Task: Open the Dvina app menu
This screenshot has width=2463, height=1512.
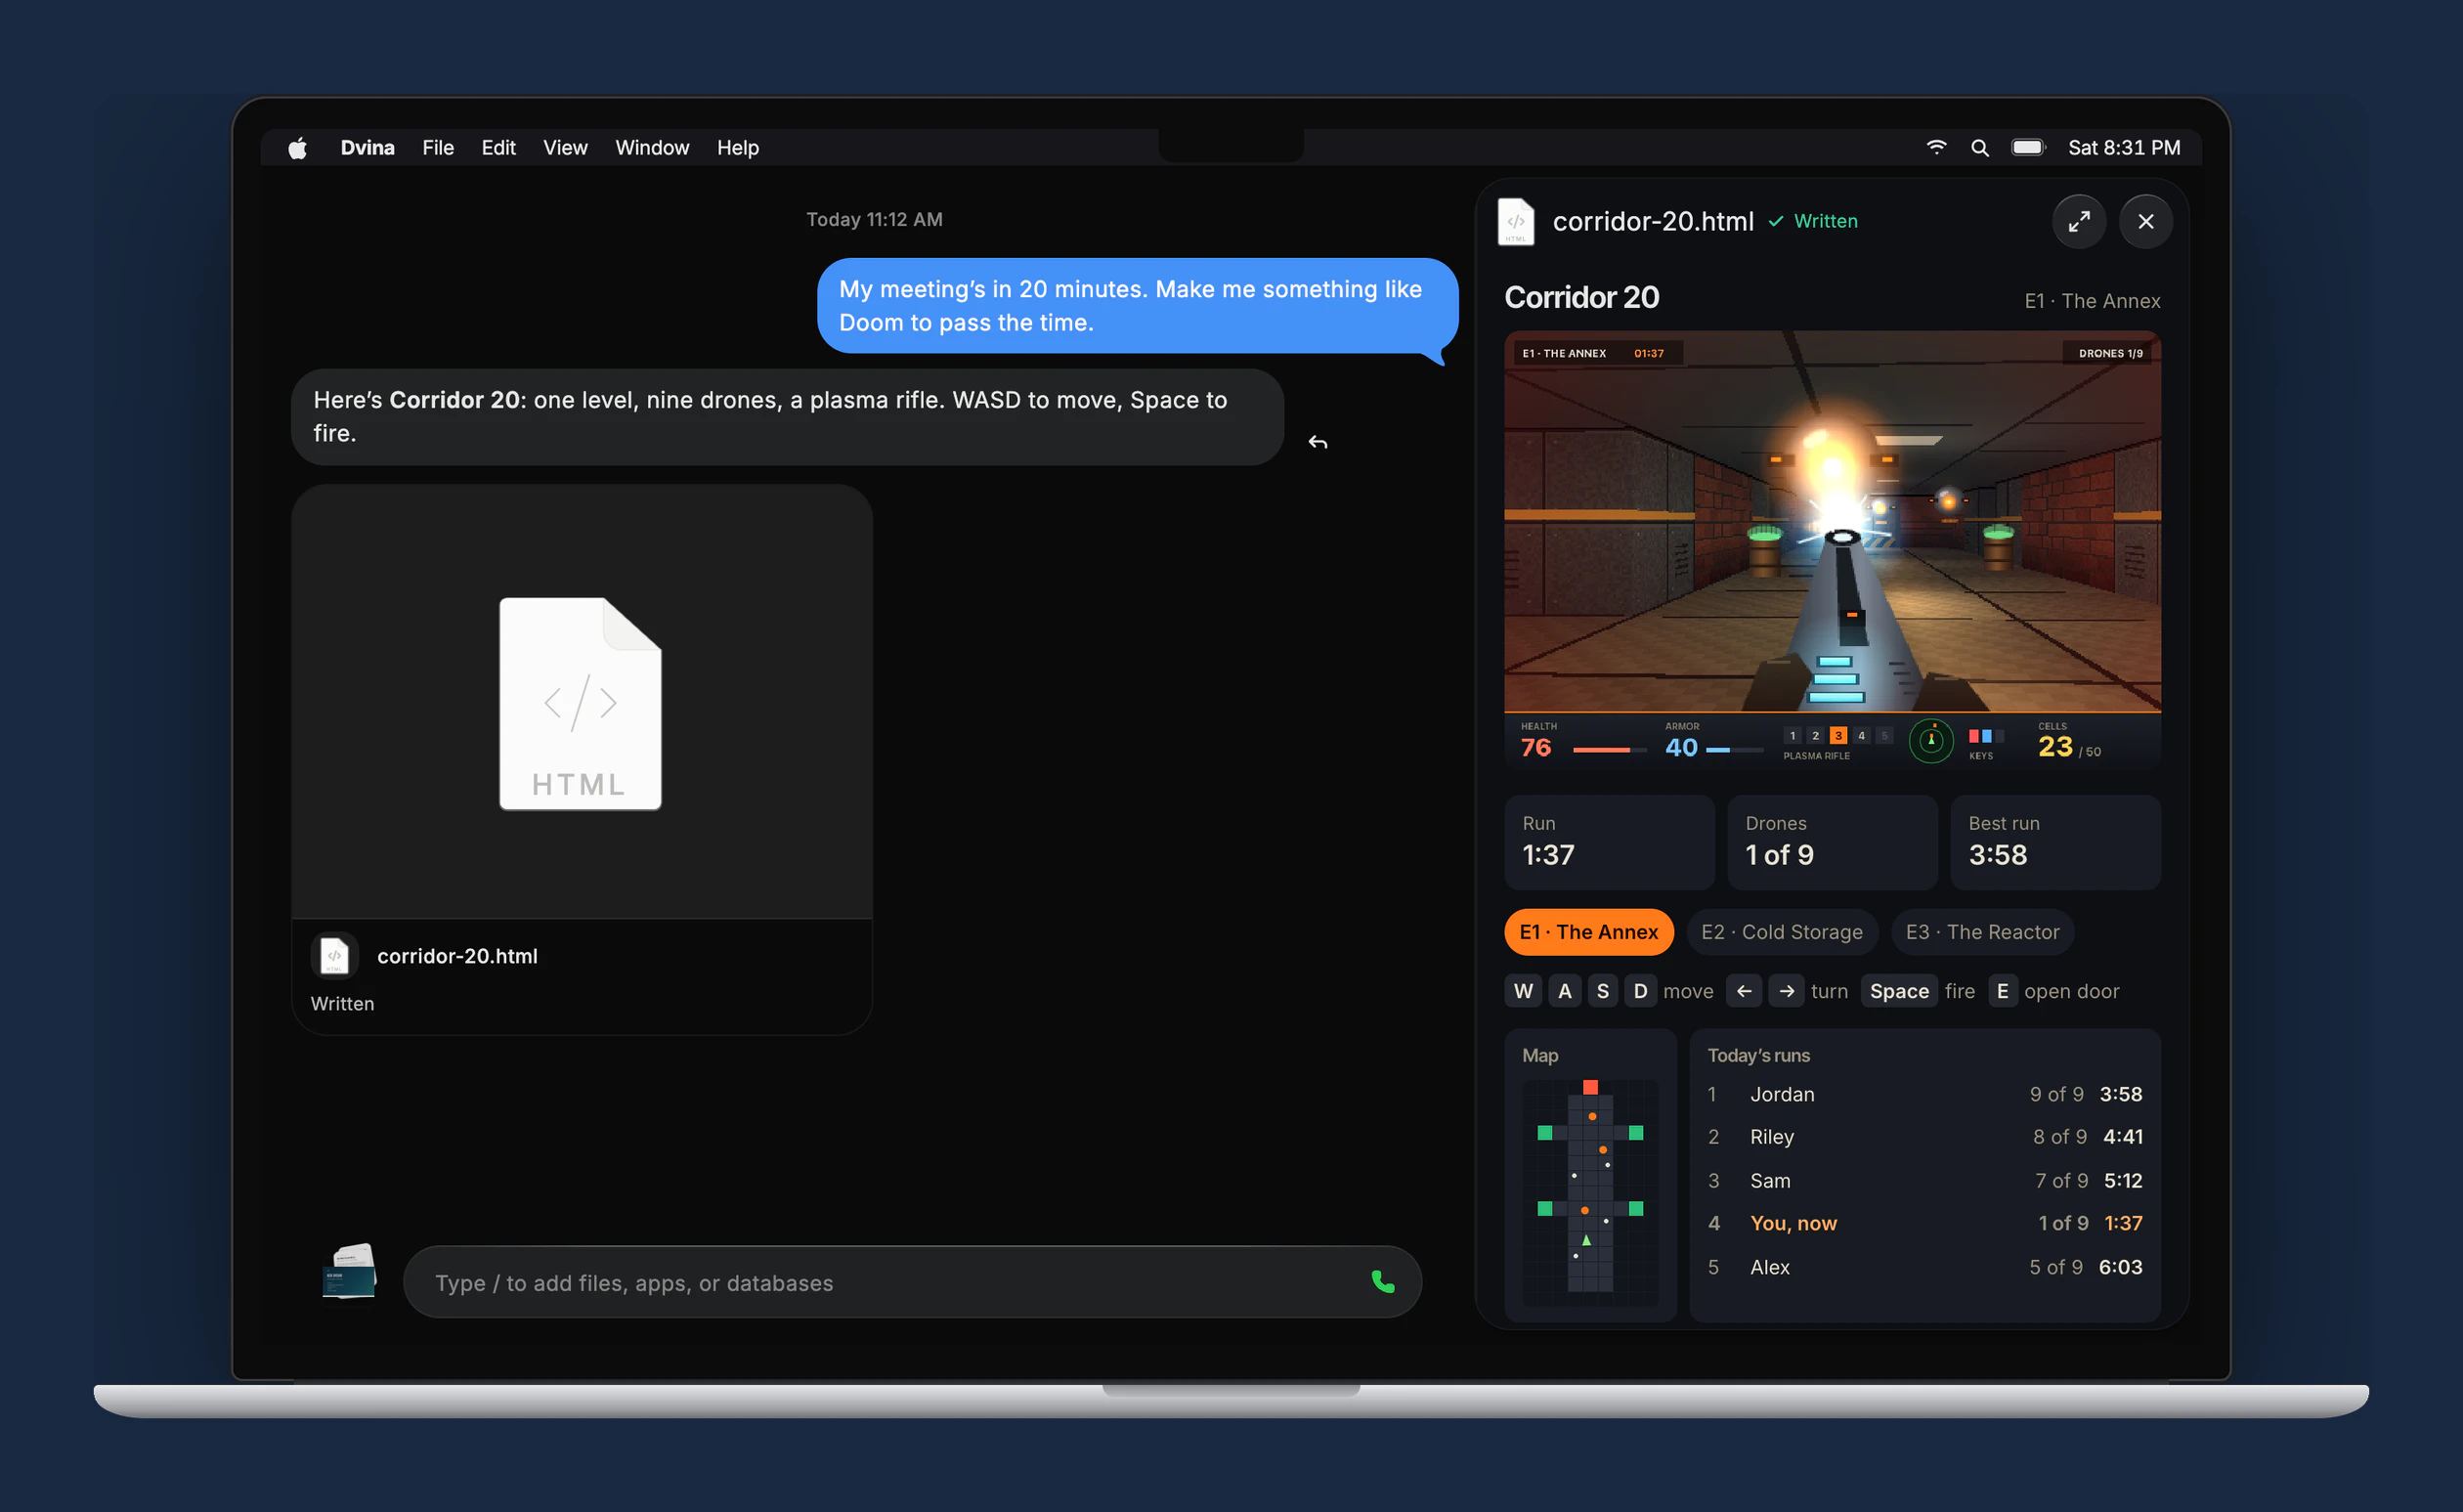Action: point(367,148)
